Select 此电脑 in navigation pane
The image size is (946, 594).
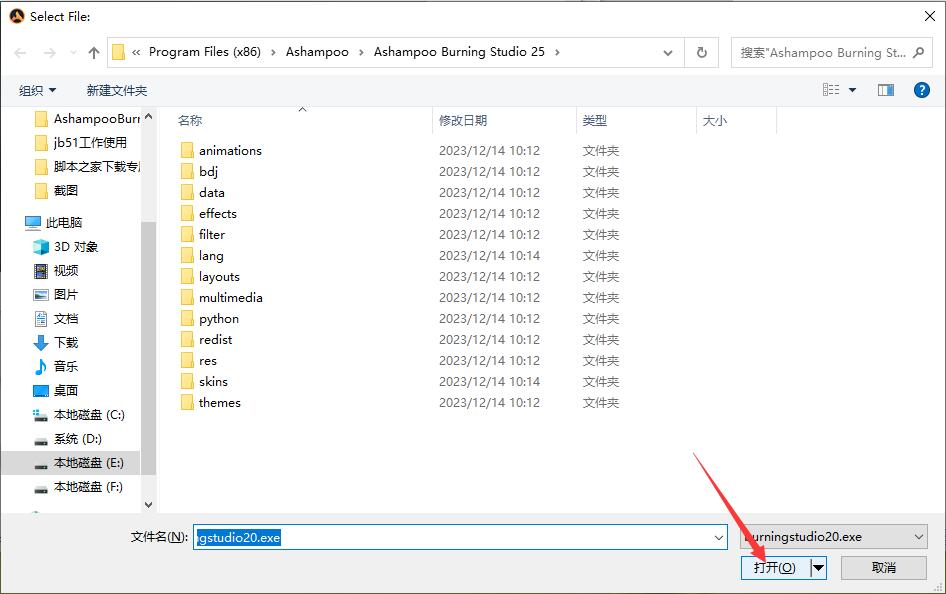pyautogui.click(x=53, y=223)
